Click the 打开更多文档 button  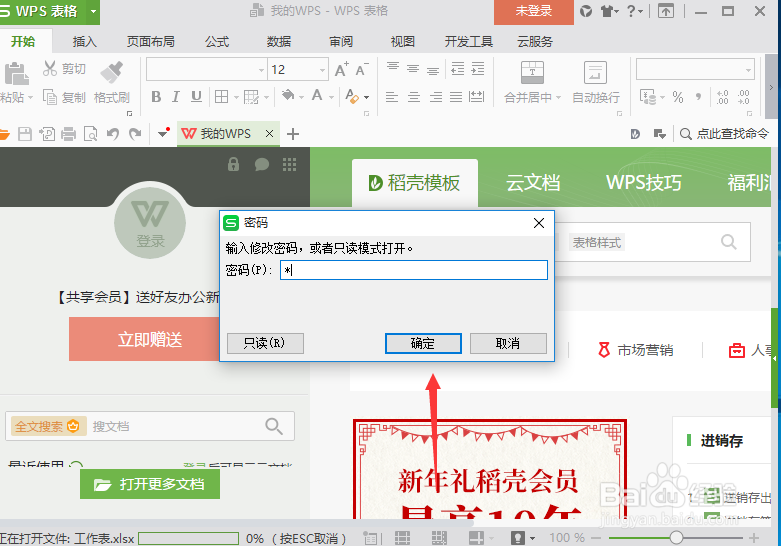pos(150,484)
